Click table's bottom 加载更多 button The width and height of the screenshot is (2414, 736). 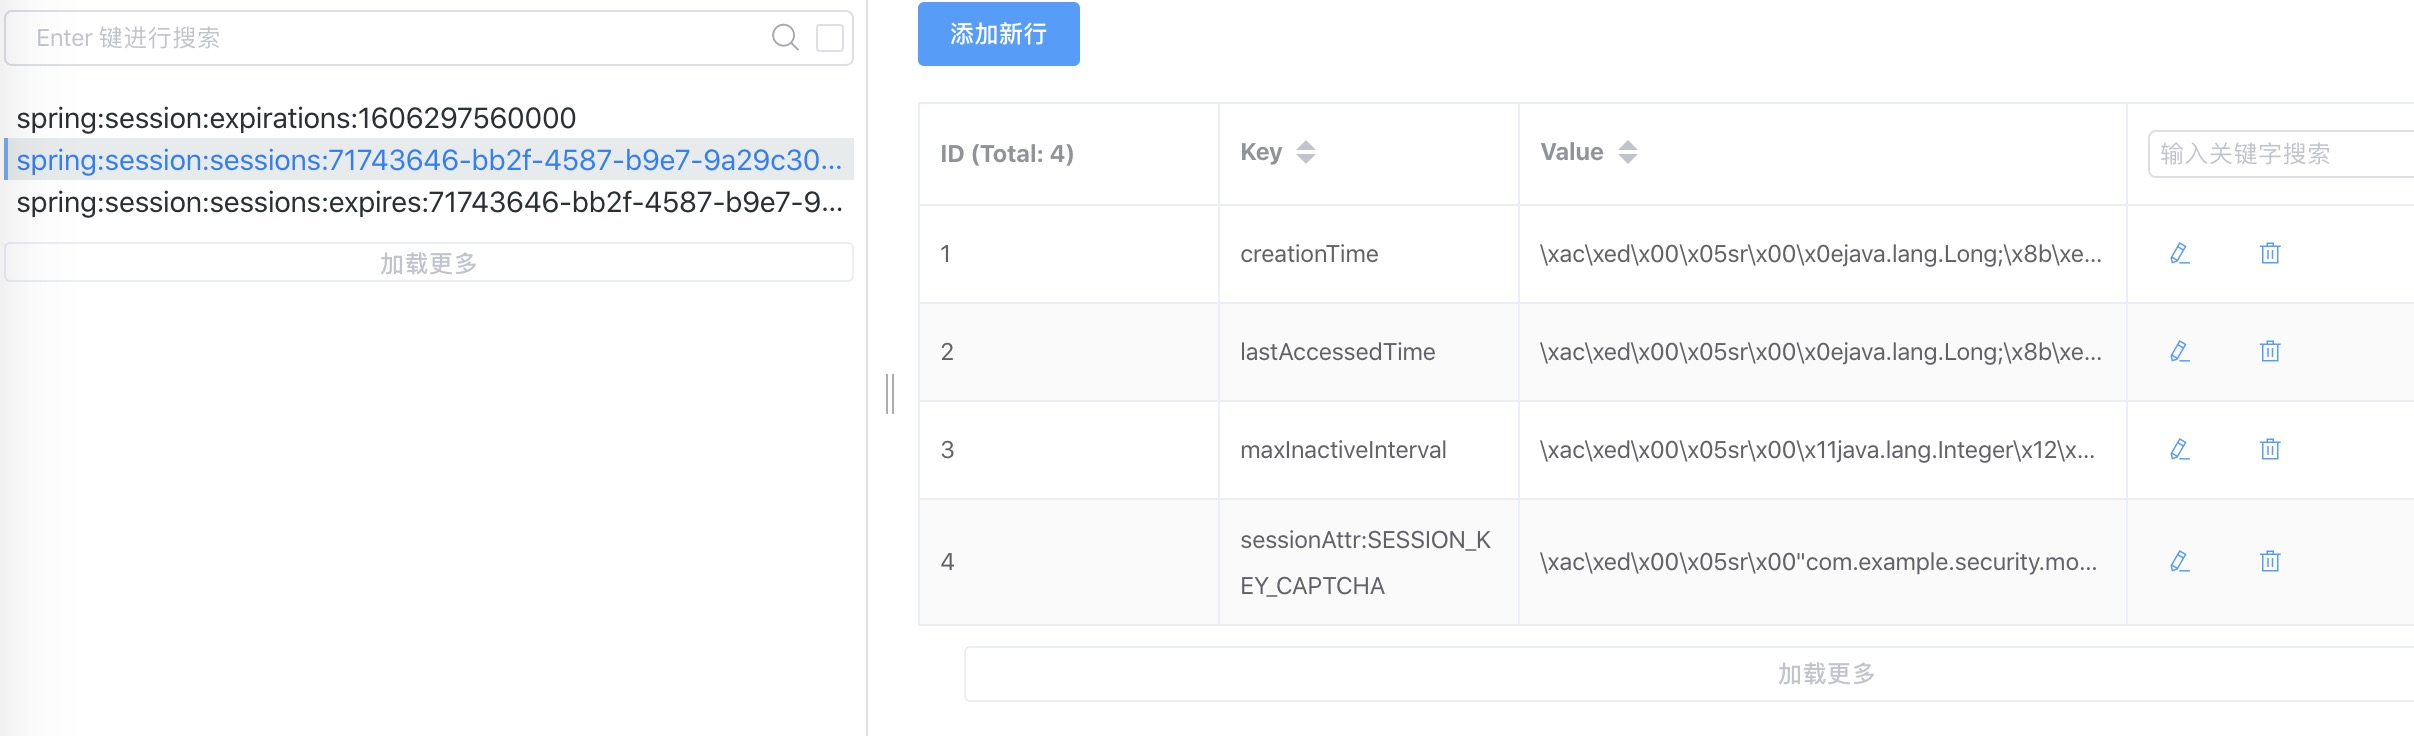[1689, 674]
